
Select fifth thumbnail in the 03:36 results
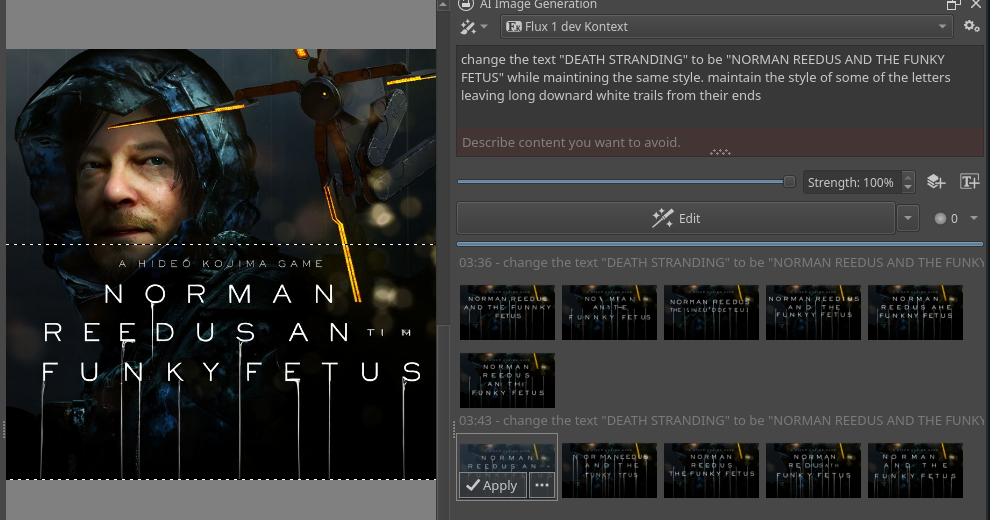click(x=915, y=312)
